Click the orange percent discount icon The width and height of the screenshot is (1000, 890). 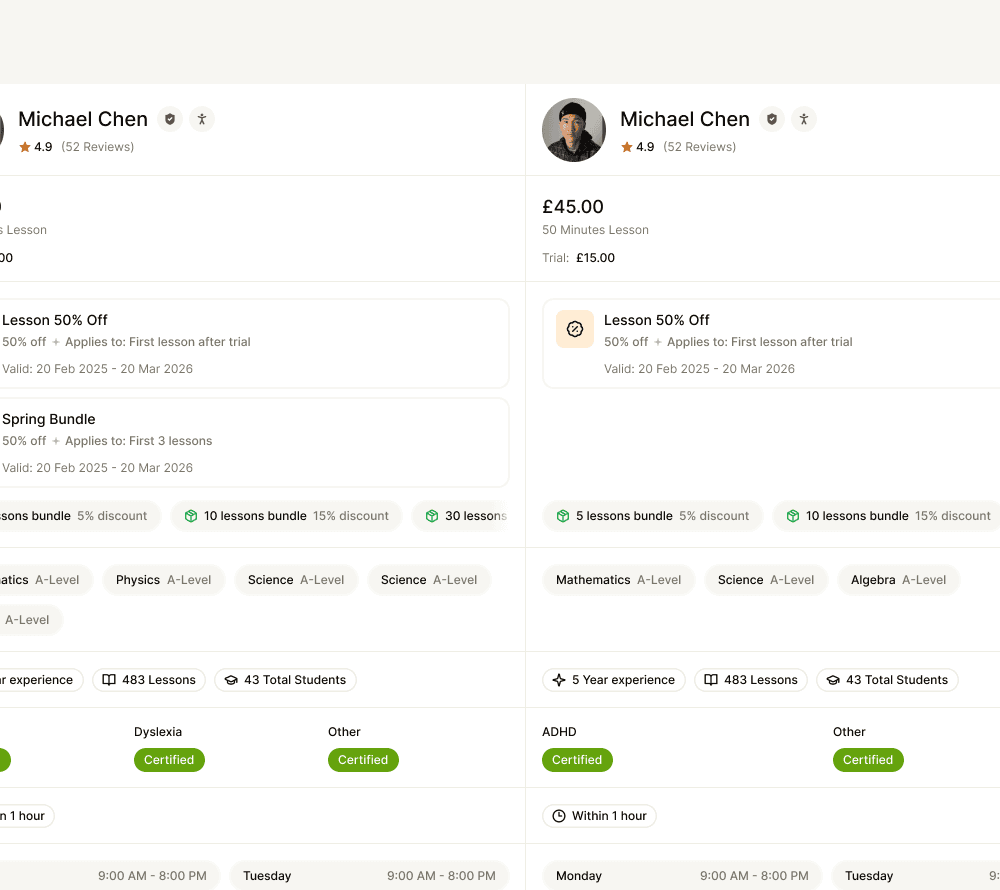[x=575, y=329]
